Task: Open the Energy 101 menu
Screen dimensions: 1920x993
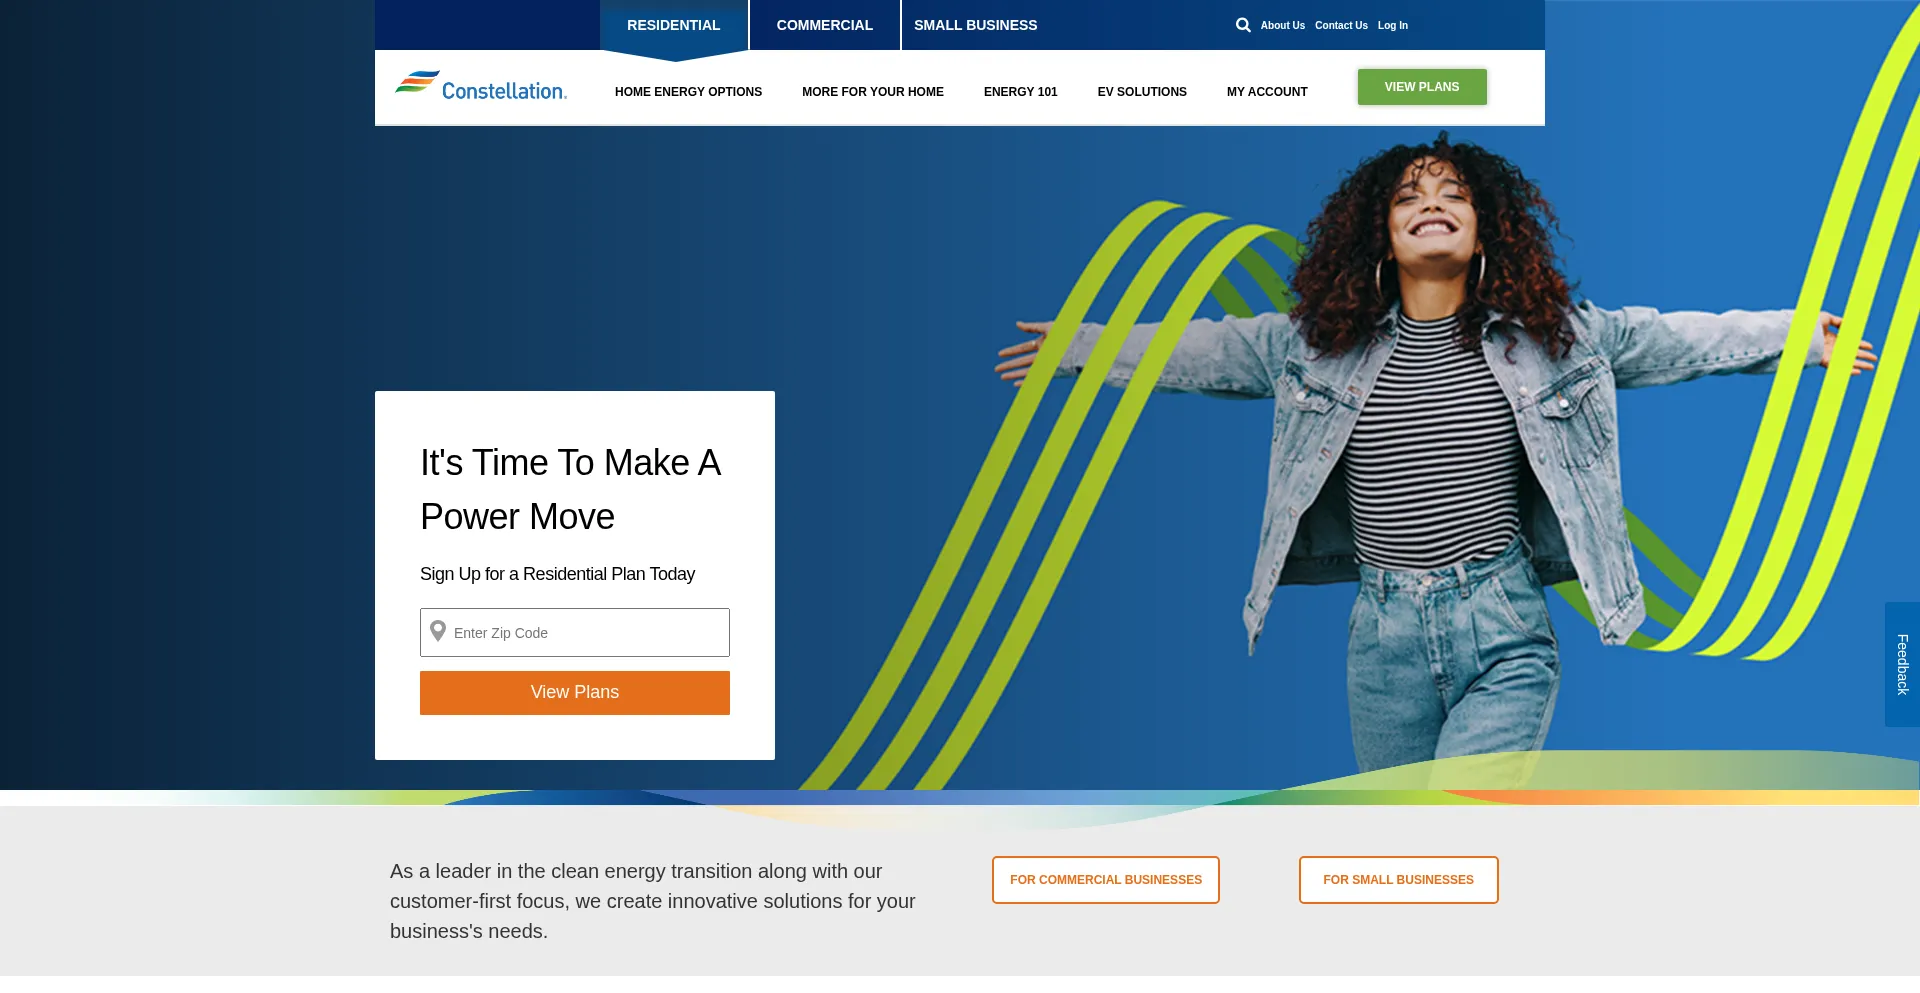Action: 1020,92
